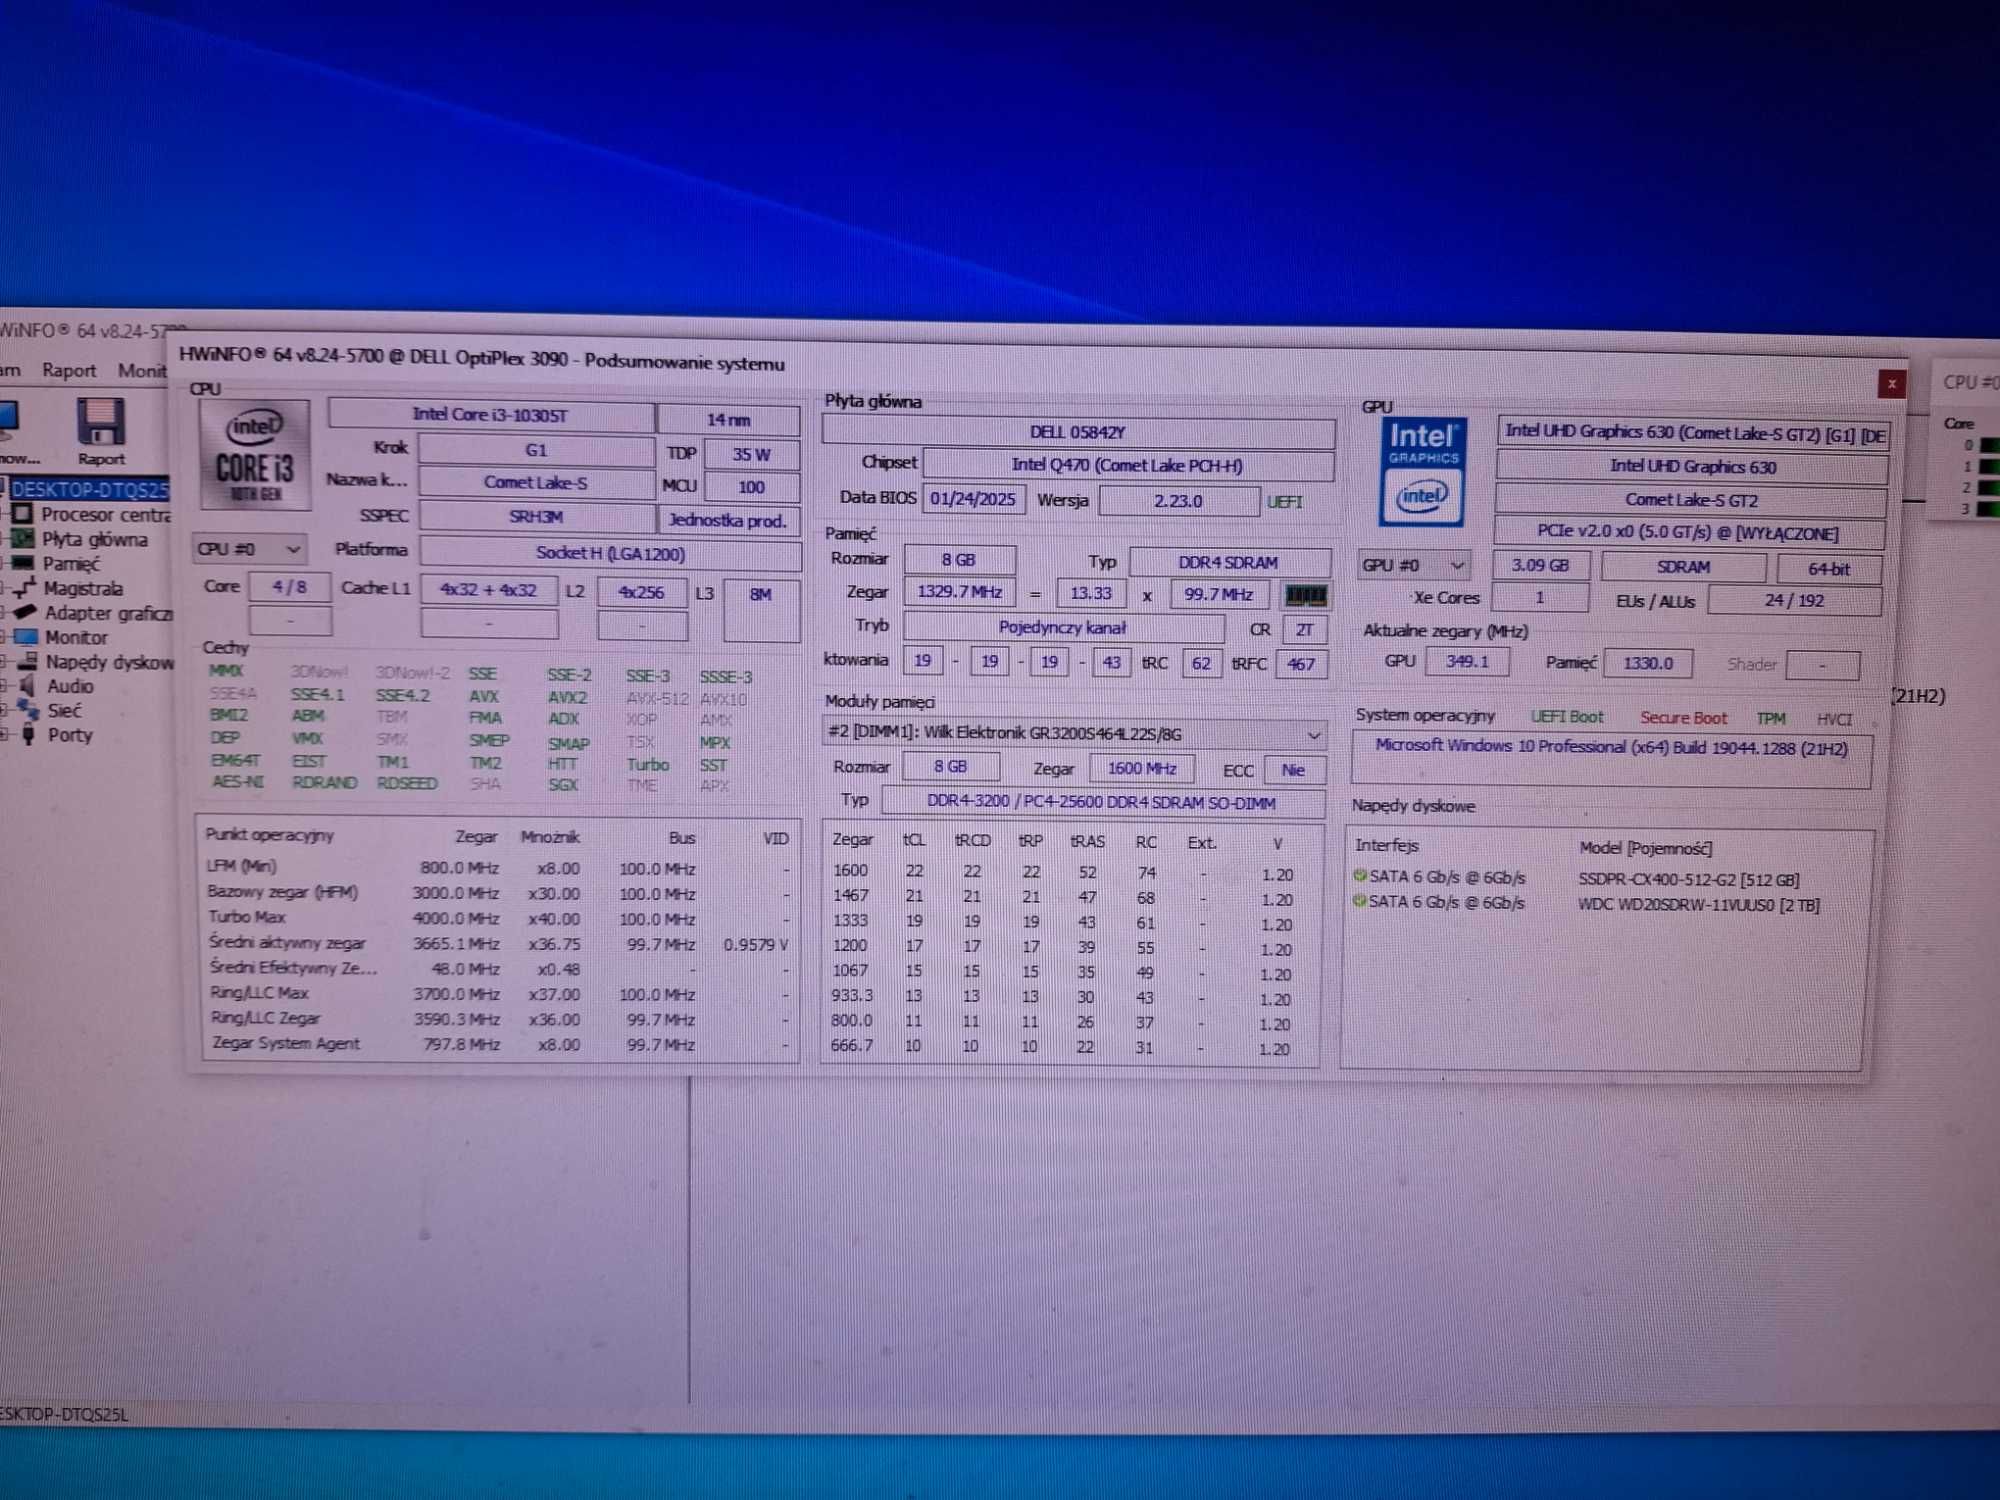2000x1500 pixels.
Task: Click the Pojedynczy kanał memory mode field
Action: [1062, 627]
